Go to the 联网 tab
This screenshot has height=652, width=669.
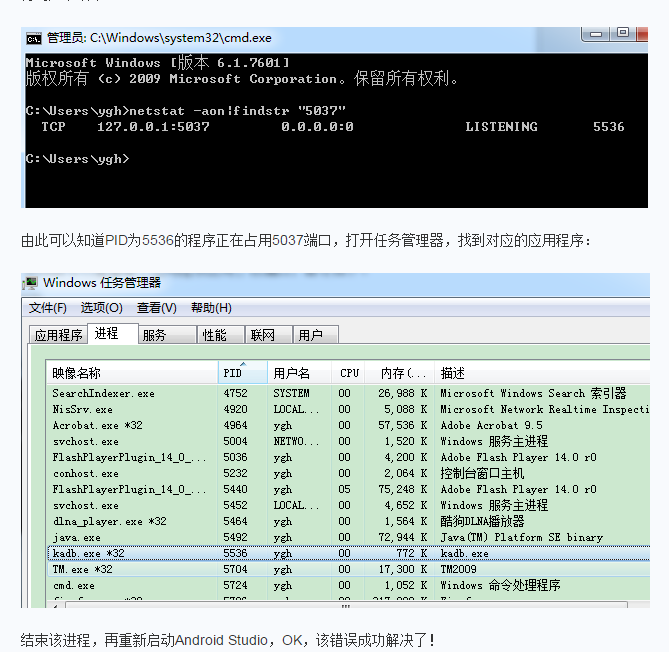[x=268, y=335]
